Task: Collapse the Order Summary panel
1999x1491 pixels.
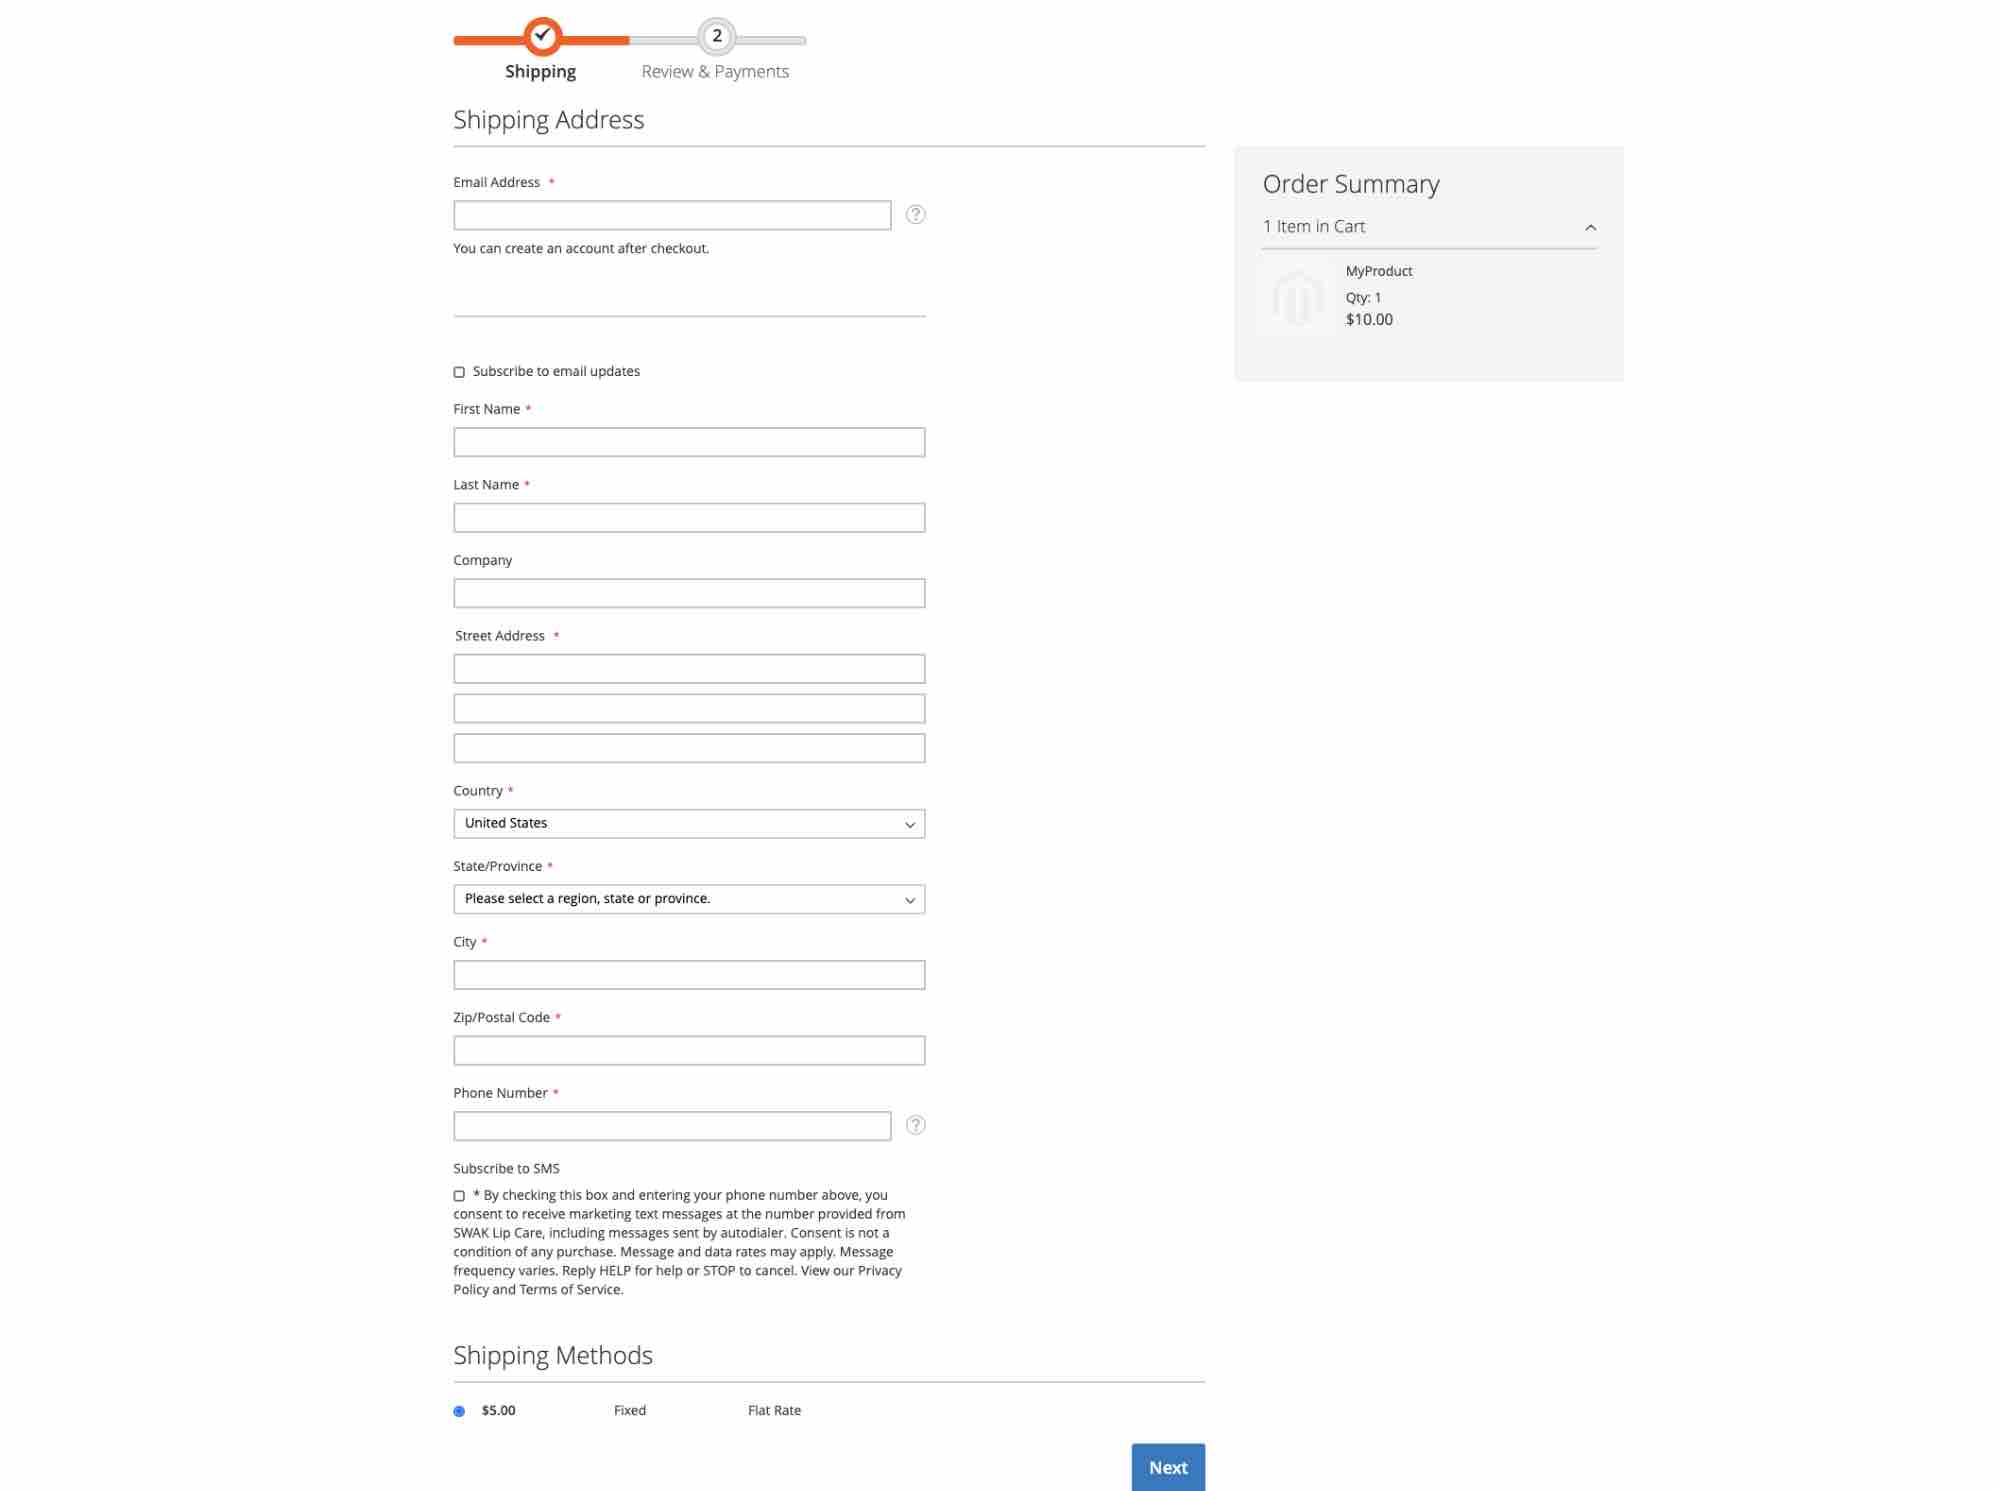Action: point(1590,227)
